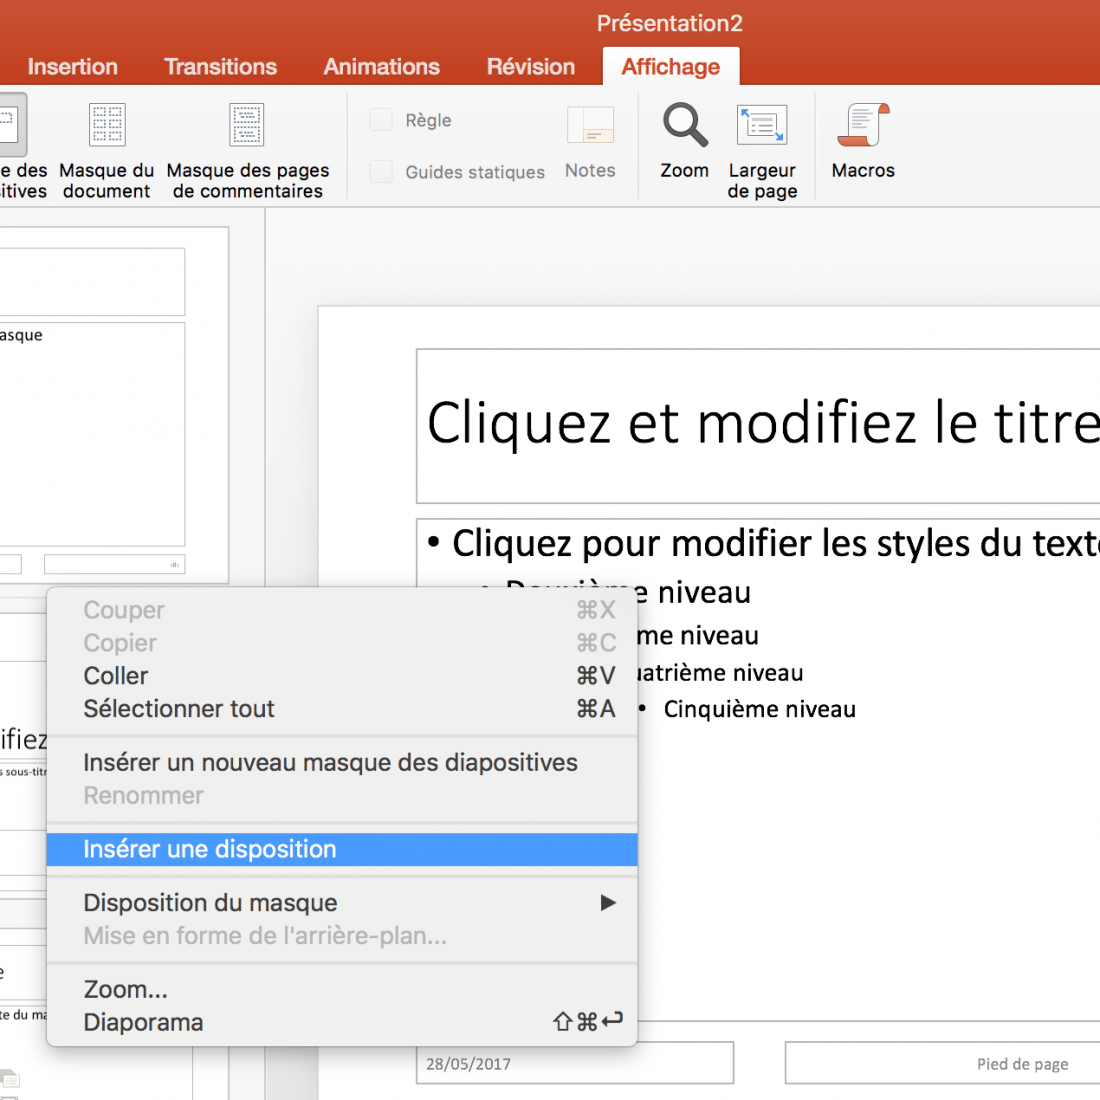Click the Pied de page field
Screen dimensions: 1100x1100
coord(942,1063)
